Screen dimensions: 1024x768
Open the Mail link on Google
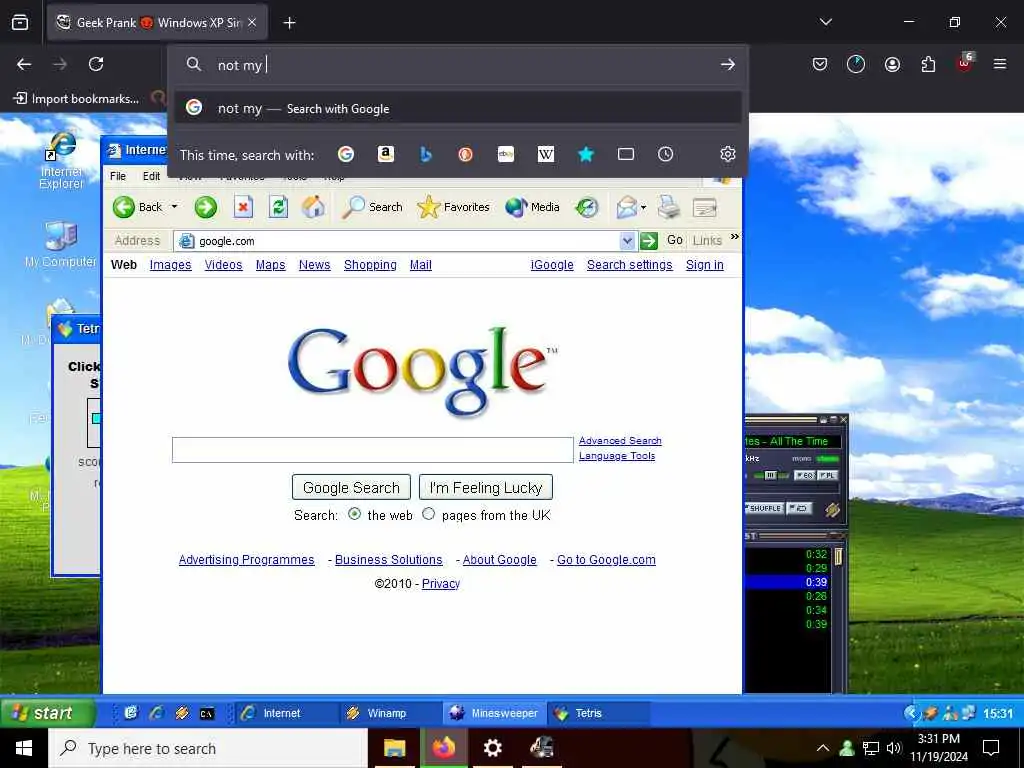tap(421, 264)
